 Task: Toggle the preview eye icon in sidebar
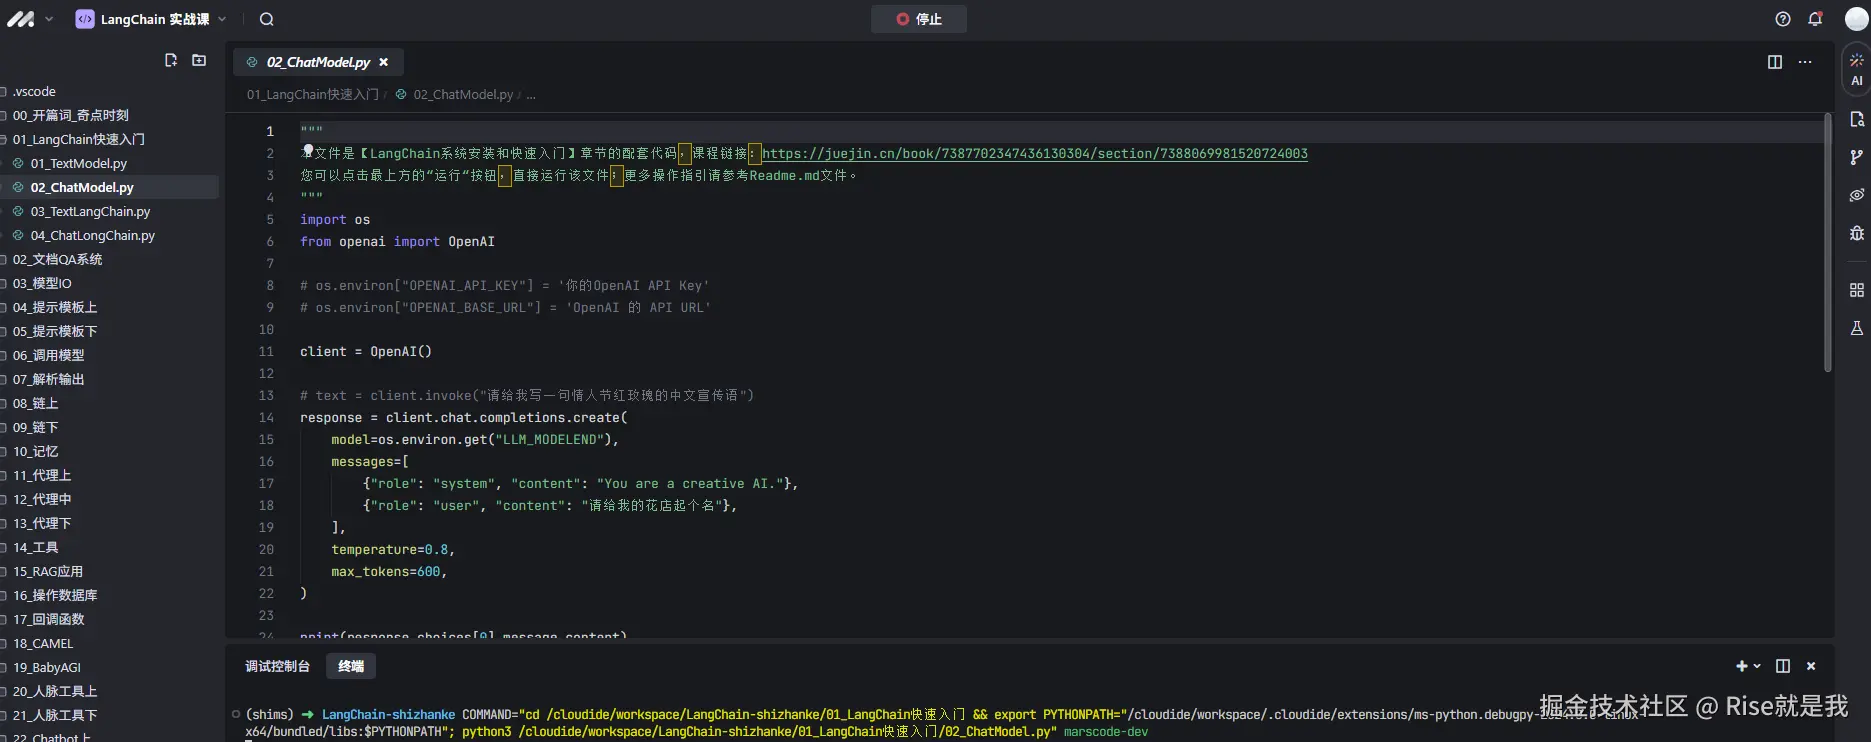click(x=1856, y=195)
